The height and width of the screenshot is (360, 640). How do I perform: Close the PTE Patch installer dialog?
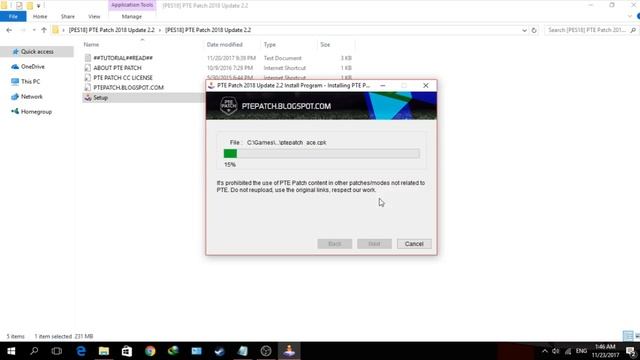click(x=426, y=85)
